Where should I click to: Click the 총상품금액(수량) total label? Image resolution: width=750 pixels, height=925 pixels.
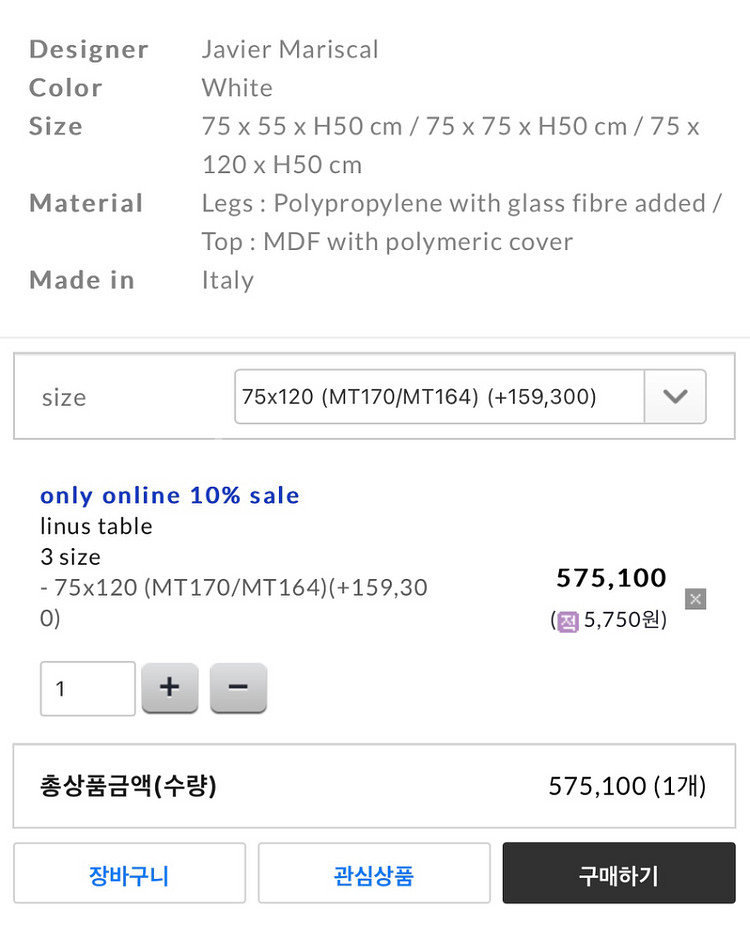coord(128,786)
